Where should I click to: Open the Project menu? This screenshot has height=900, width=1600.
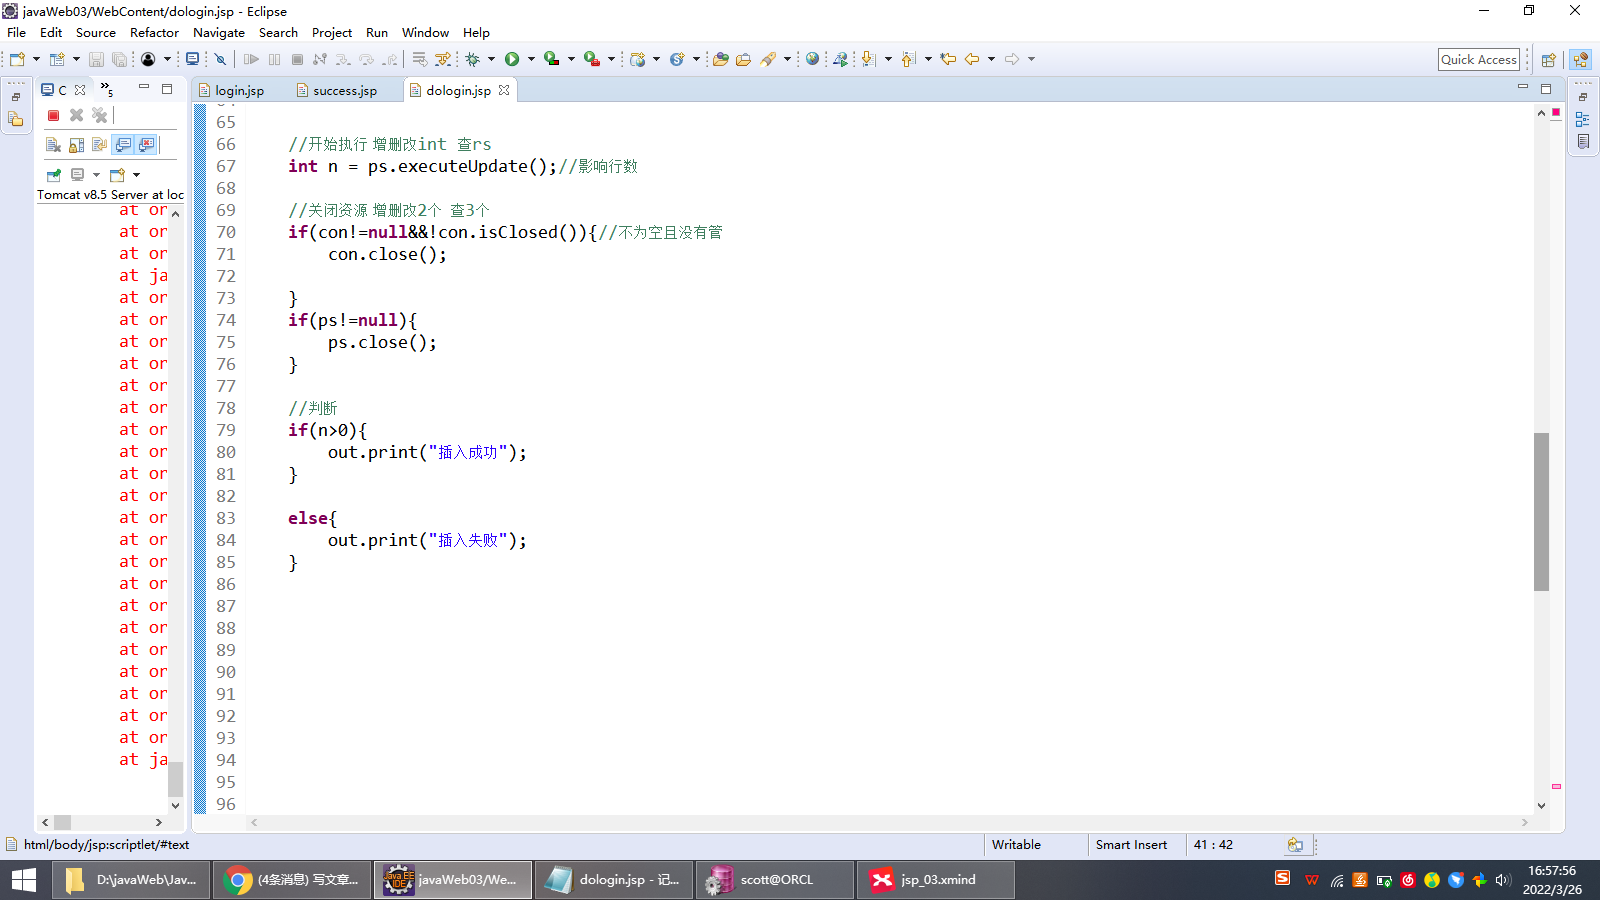point(332,32)
